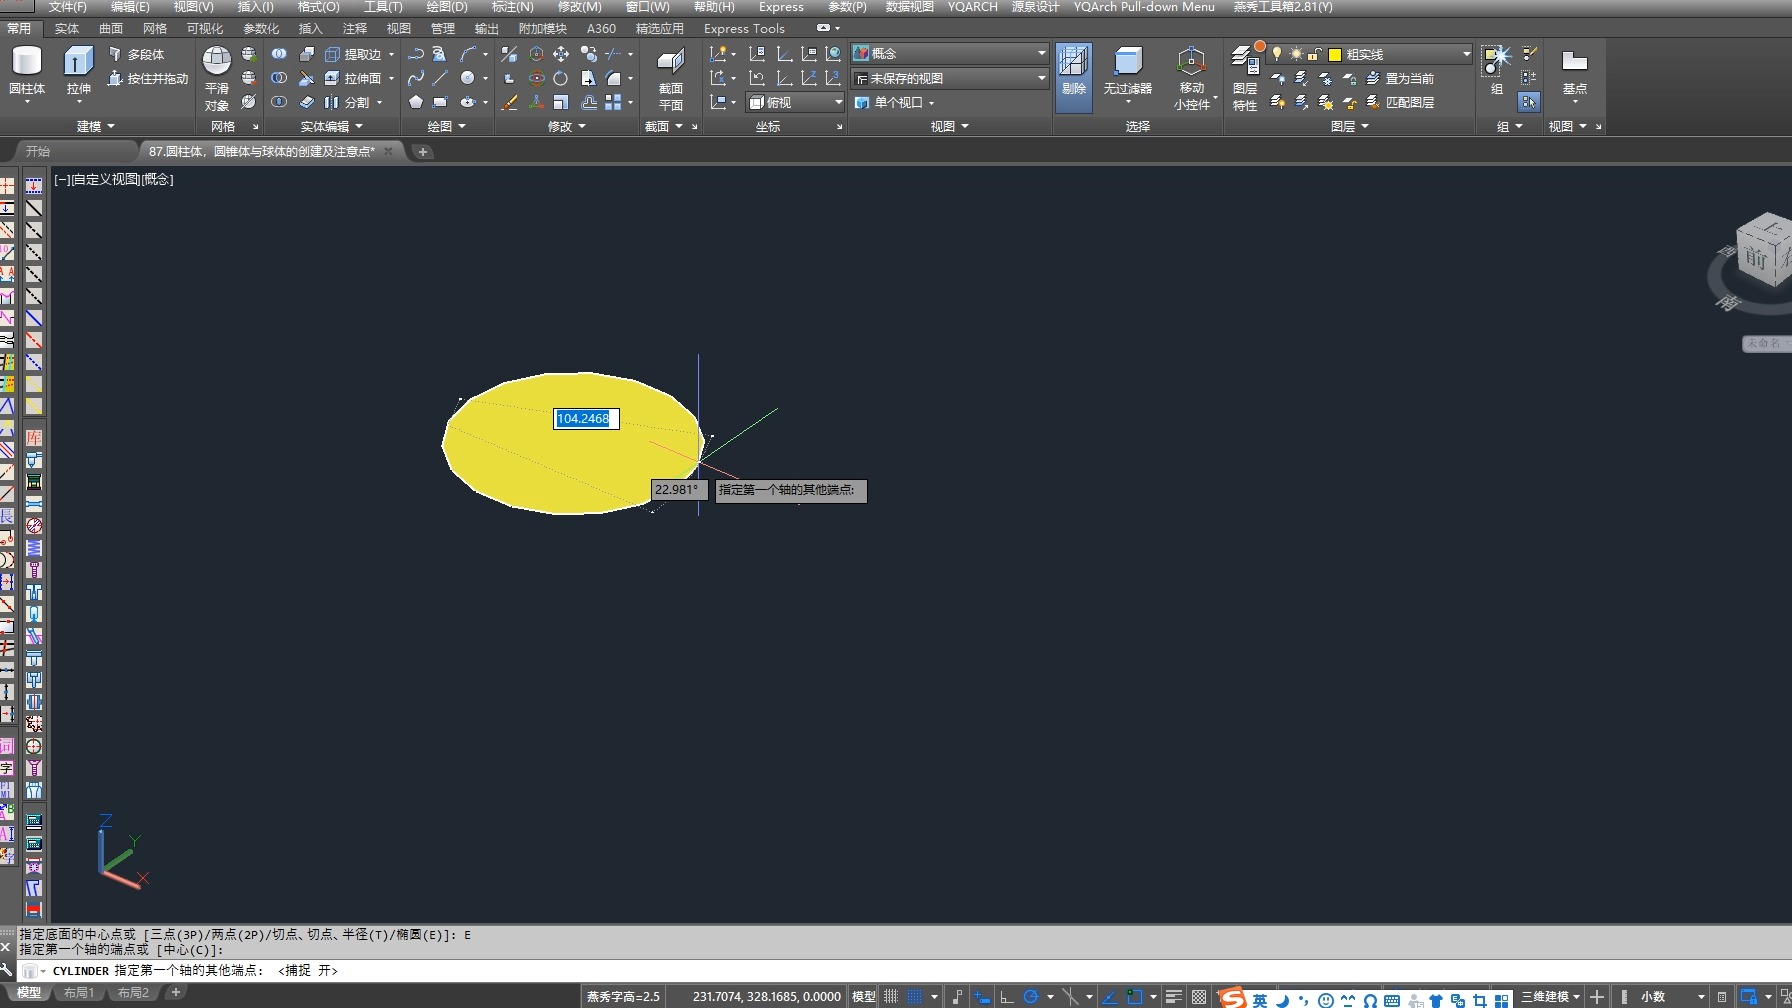Open the 格式(O) menu
This screenshot has width=1792, height=1008.
click(x=318, y=6)
